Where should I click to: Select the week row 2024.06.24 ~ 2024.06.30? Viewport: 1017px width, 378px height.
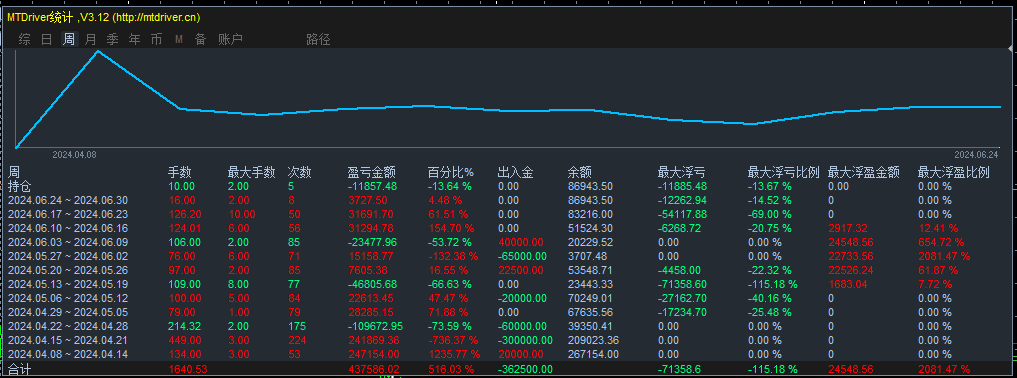point(68,200)
